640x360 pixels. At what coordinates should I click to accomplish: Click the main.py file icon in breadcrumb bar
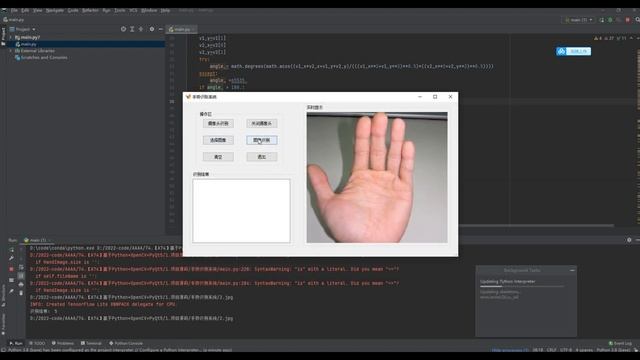[x=5, y=20]
